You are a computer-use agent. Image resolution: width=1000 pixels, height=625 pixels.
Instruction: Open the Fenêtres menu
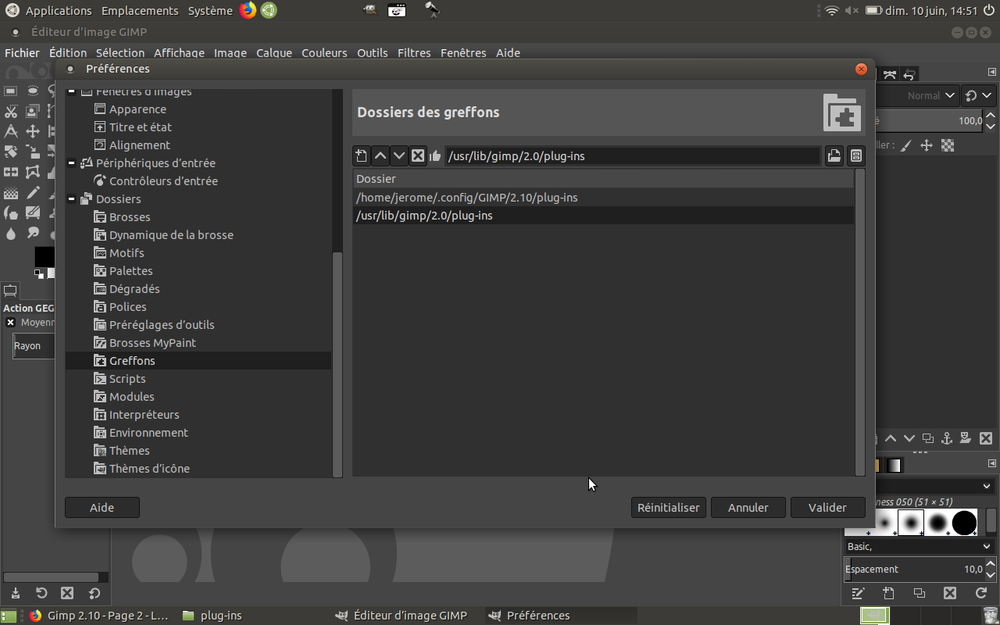[463, 53]
